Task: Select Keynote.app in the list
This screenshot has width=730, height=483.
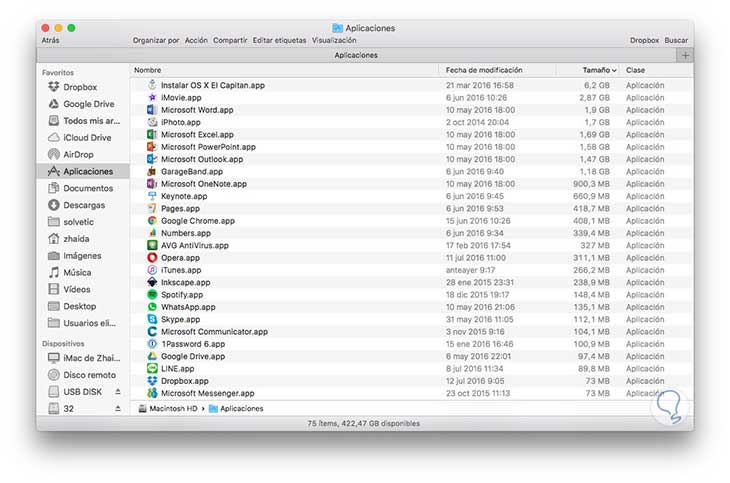Action: pos(411,196)
